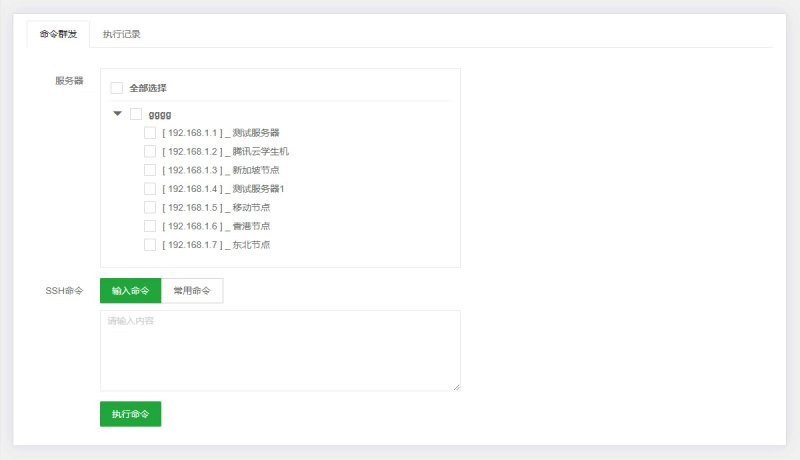Switch to the 执行记录 tab
The image size is (800, 460).
(x=121, y=34)
